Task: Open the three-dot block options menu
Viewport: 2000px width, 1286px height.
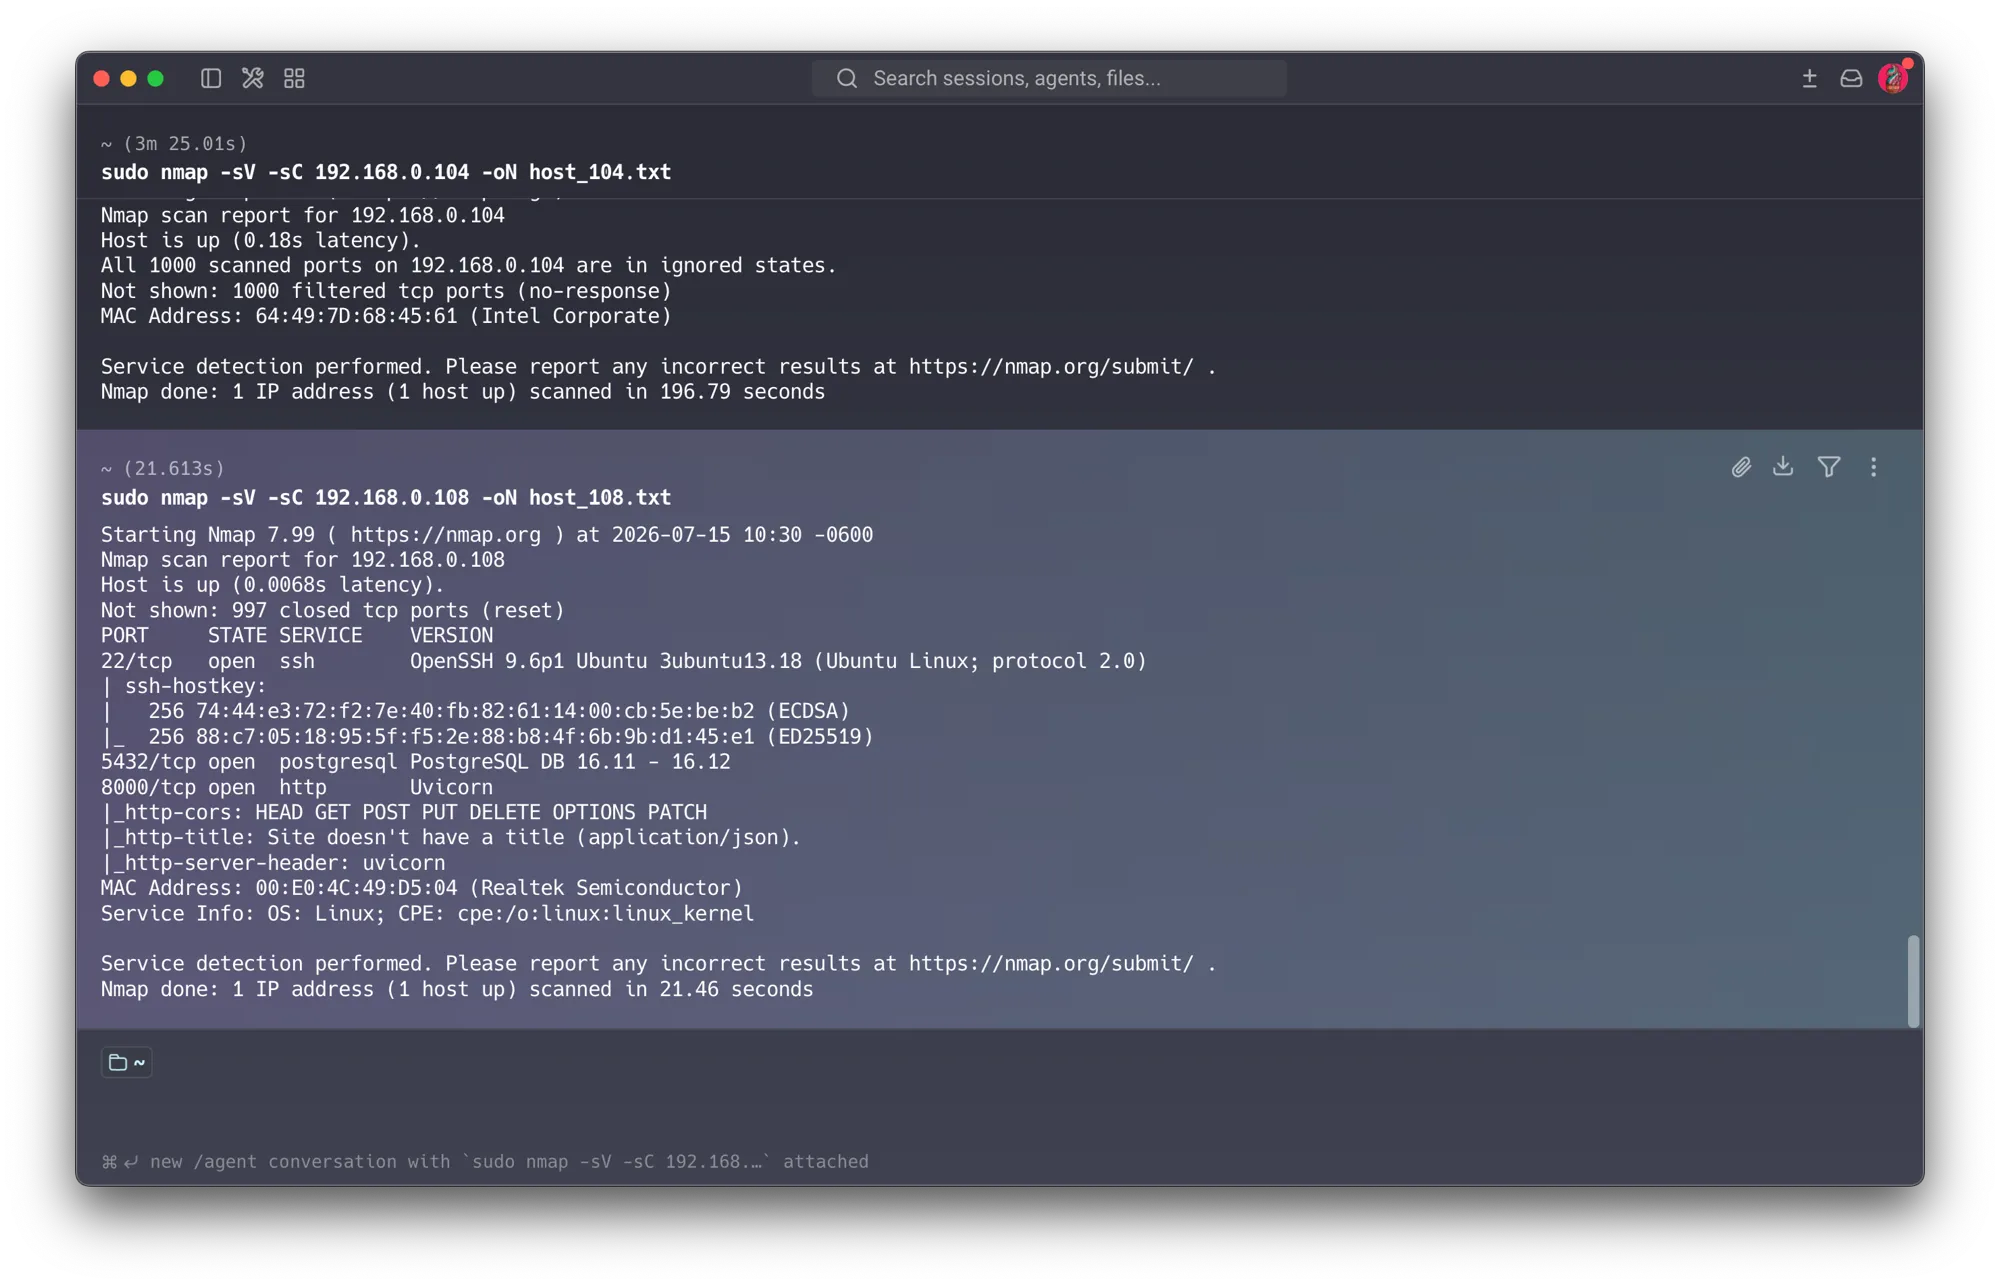Action: pos(1873,467)
